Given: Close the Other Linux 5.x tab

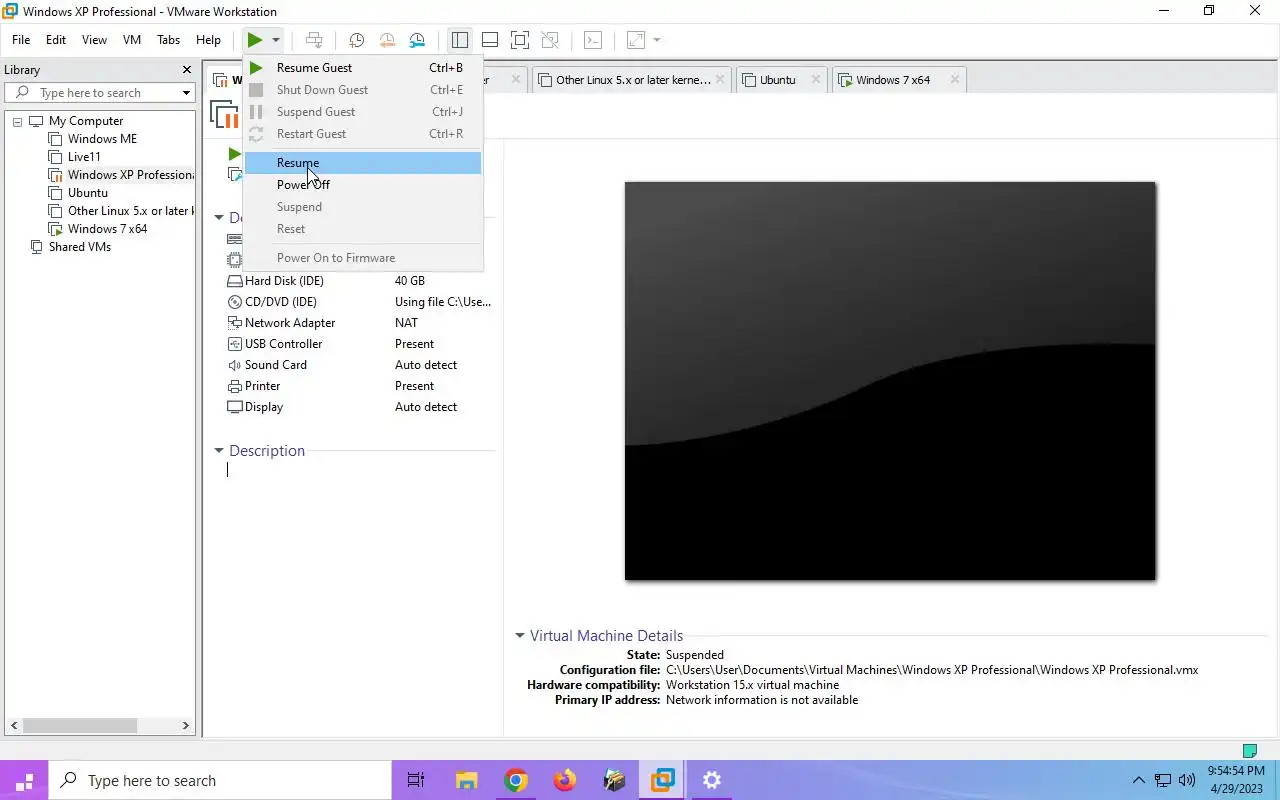Looking at the screenshot, I should click(720, 80).
